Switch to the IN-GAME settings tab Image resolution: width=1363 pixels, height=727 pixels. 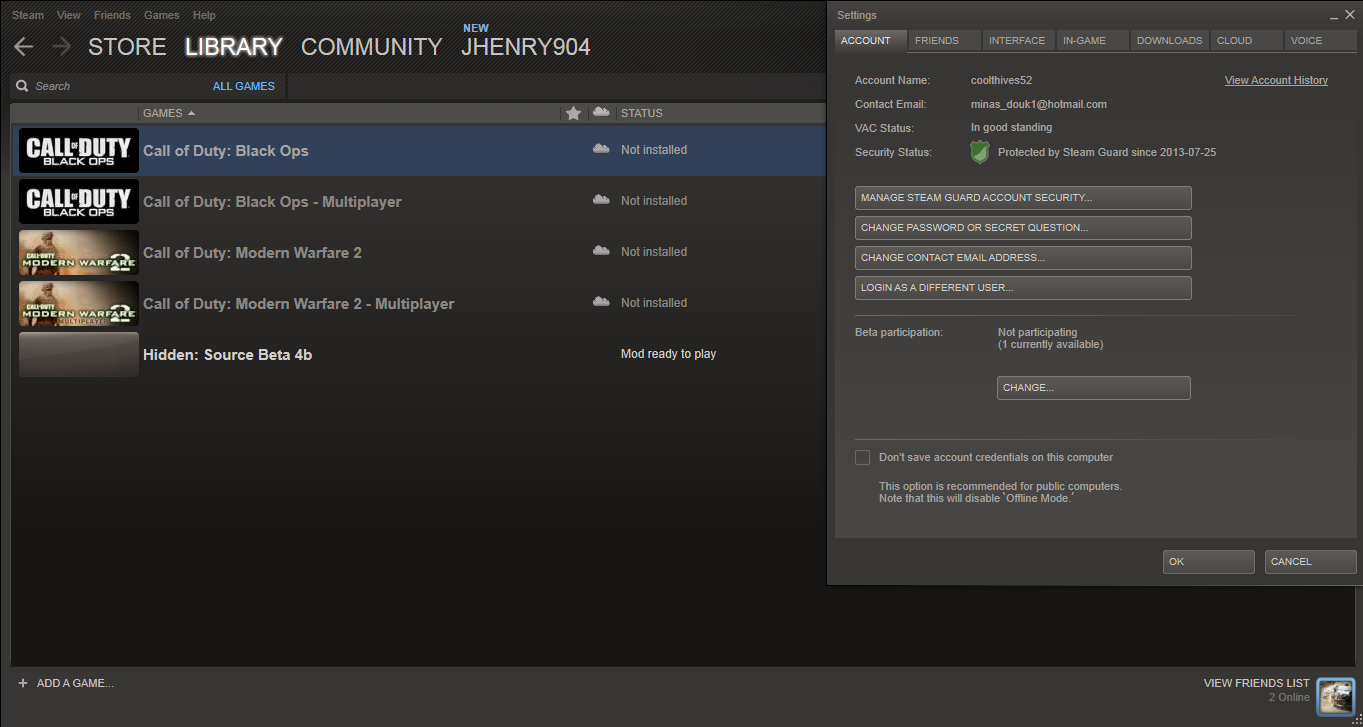point(1093,40)
